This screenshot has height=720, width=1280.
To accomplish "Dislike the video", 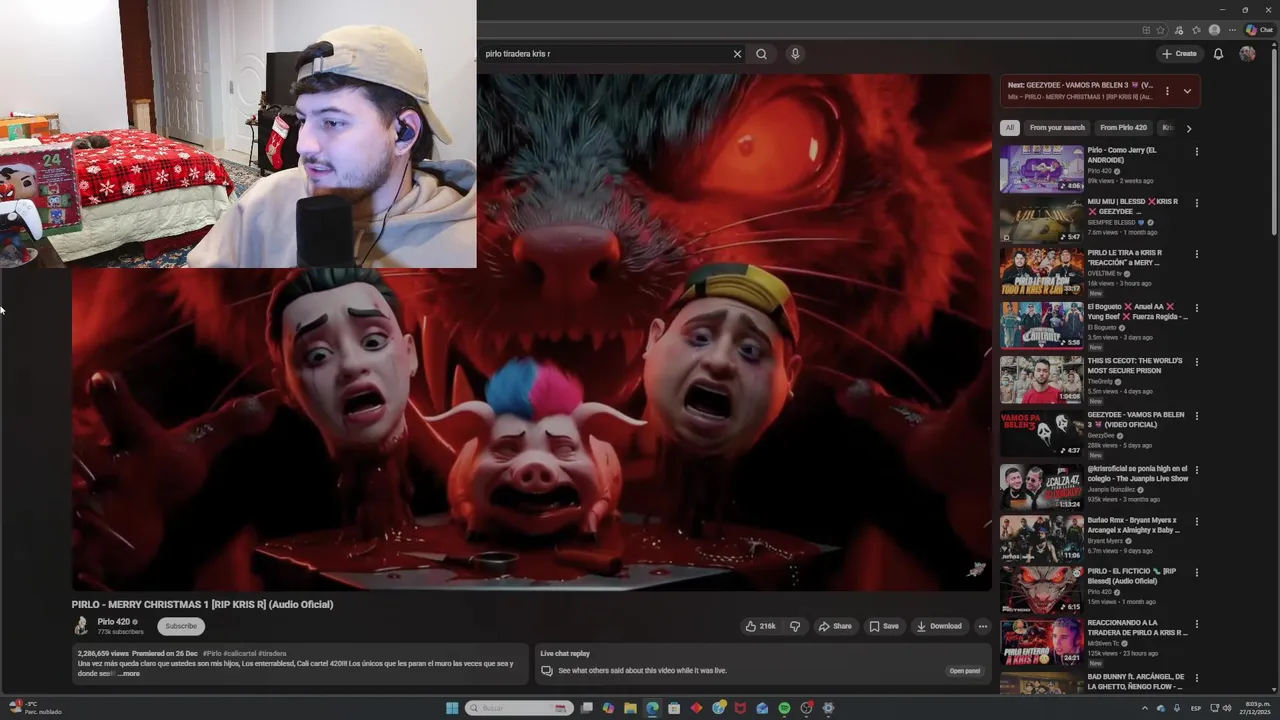I will coord(795,626).
